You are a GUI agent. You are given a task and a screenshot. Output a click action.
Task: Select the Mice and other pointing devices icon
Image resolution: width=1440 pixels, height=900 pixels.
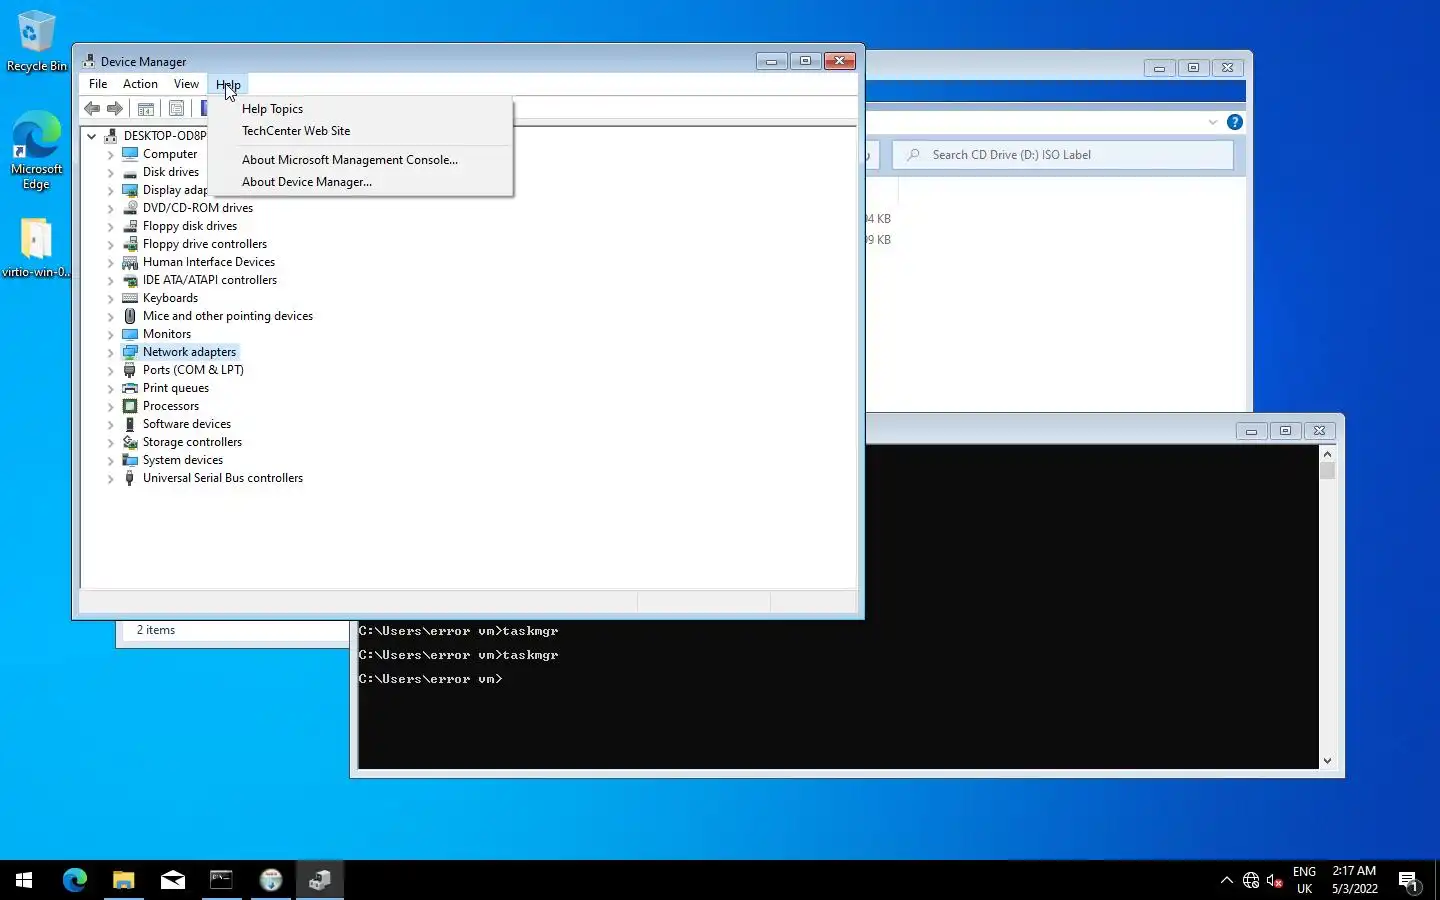(130, 316)
